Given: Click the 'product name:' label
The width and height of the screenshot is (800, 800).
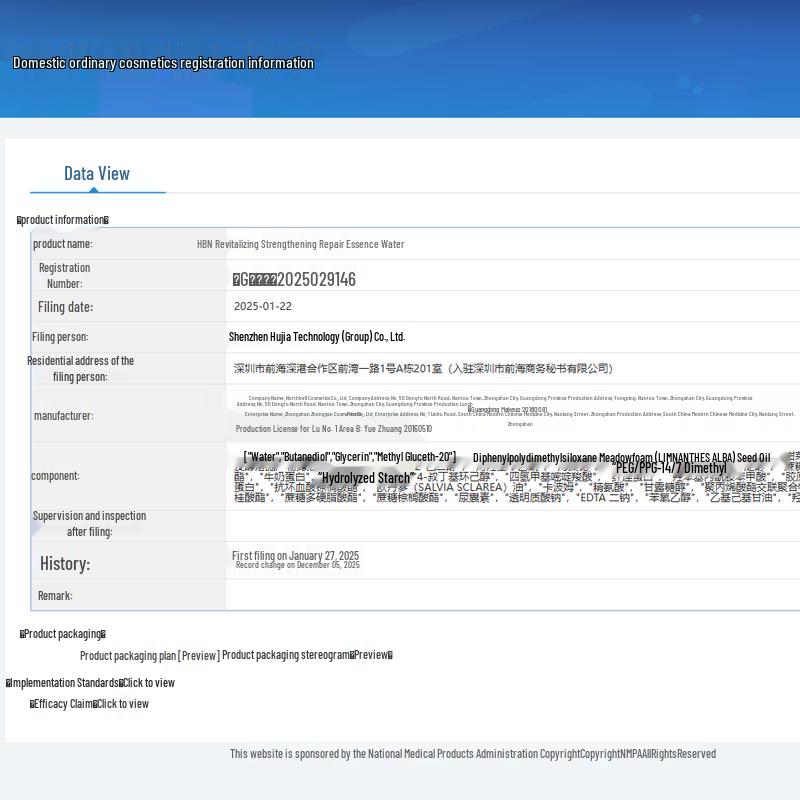Looking at the screenshot, I should (63, 244).
